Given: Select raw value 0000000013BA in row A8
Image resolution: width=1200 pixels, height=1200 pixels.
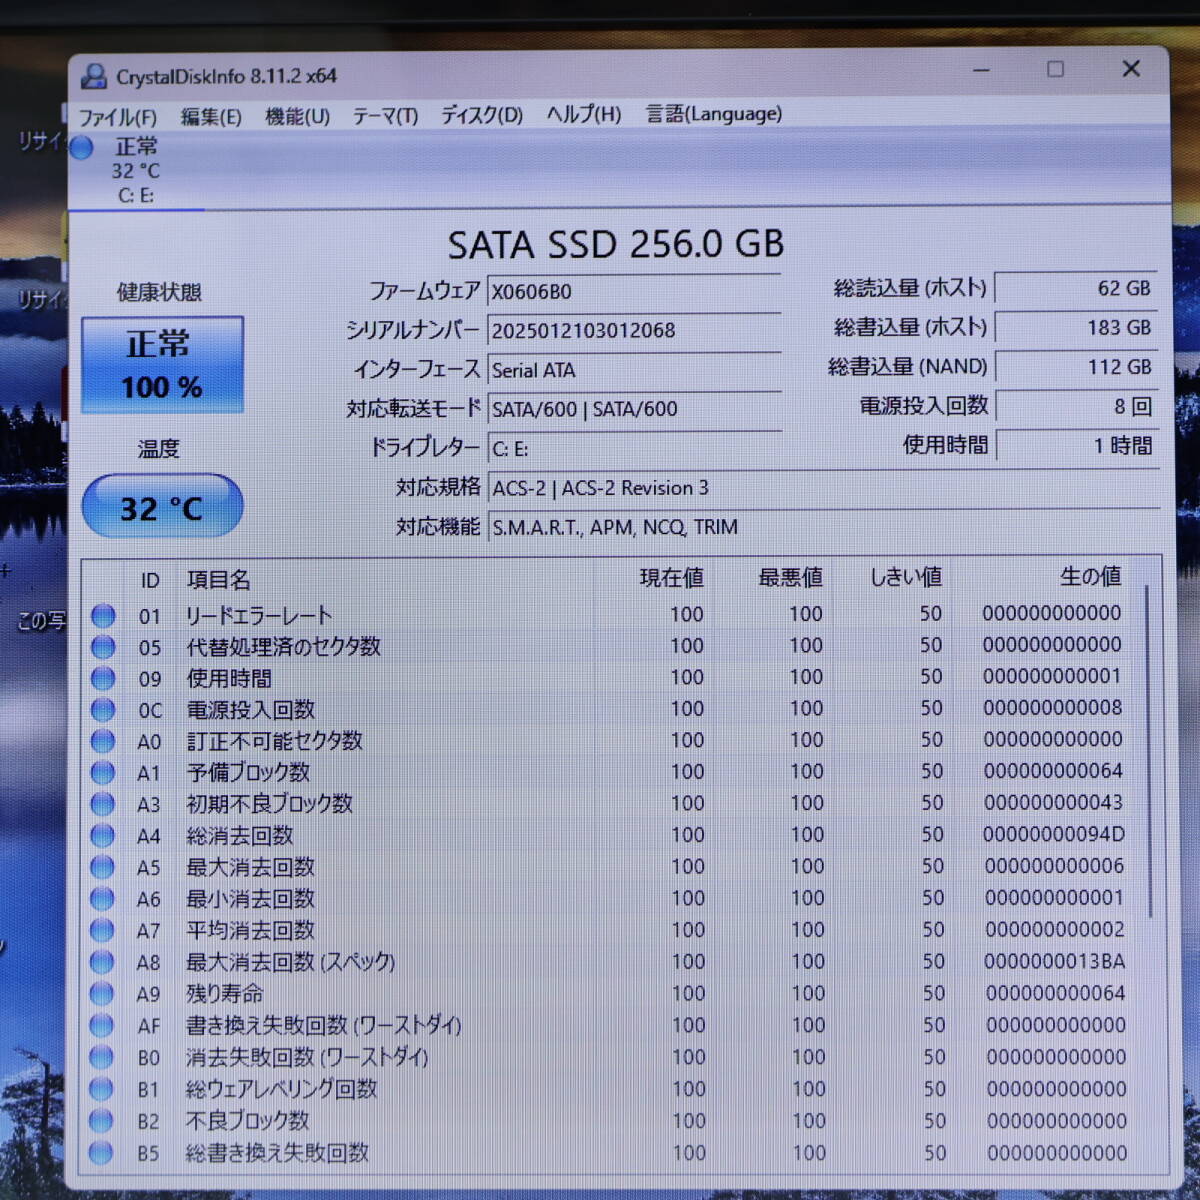Looking at the screenshot, I should click(x=1054, y=961).
